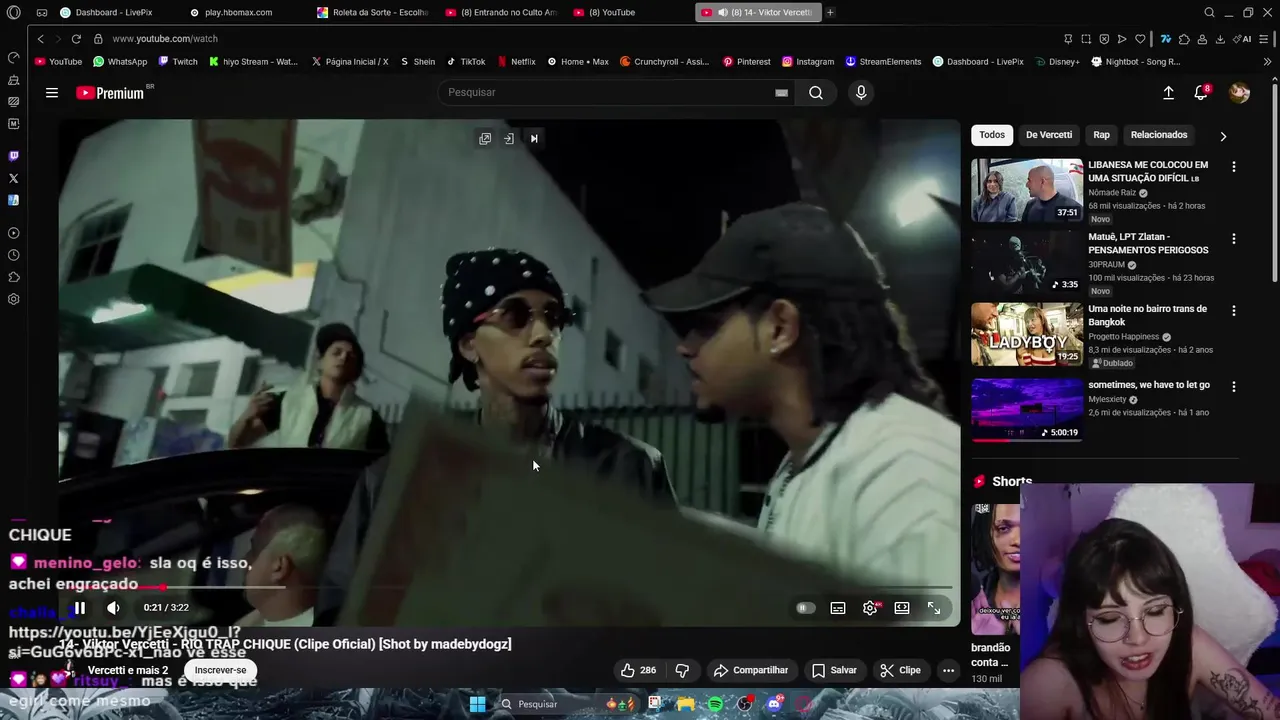This screenshot has width=1280, height=720.
Task: Open browser sidebar history clock
Action: [x=13, y=255]
